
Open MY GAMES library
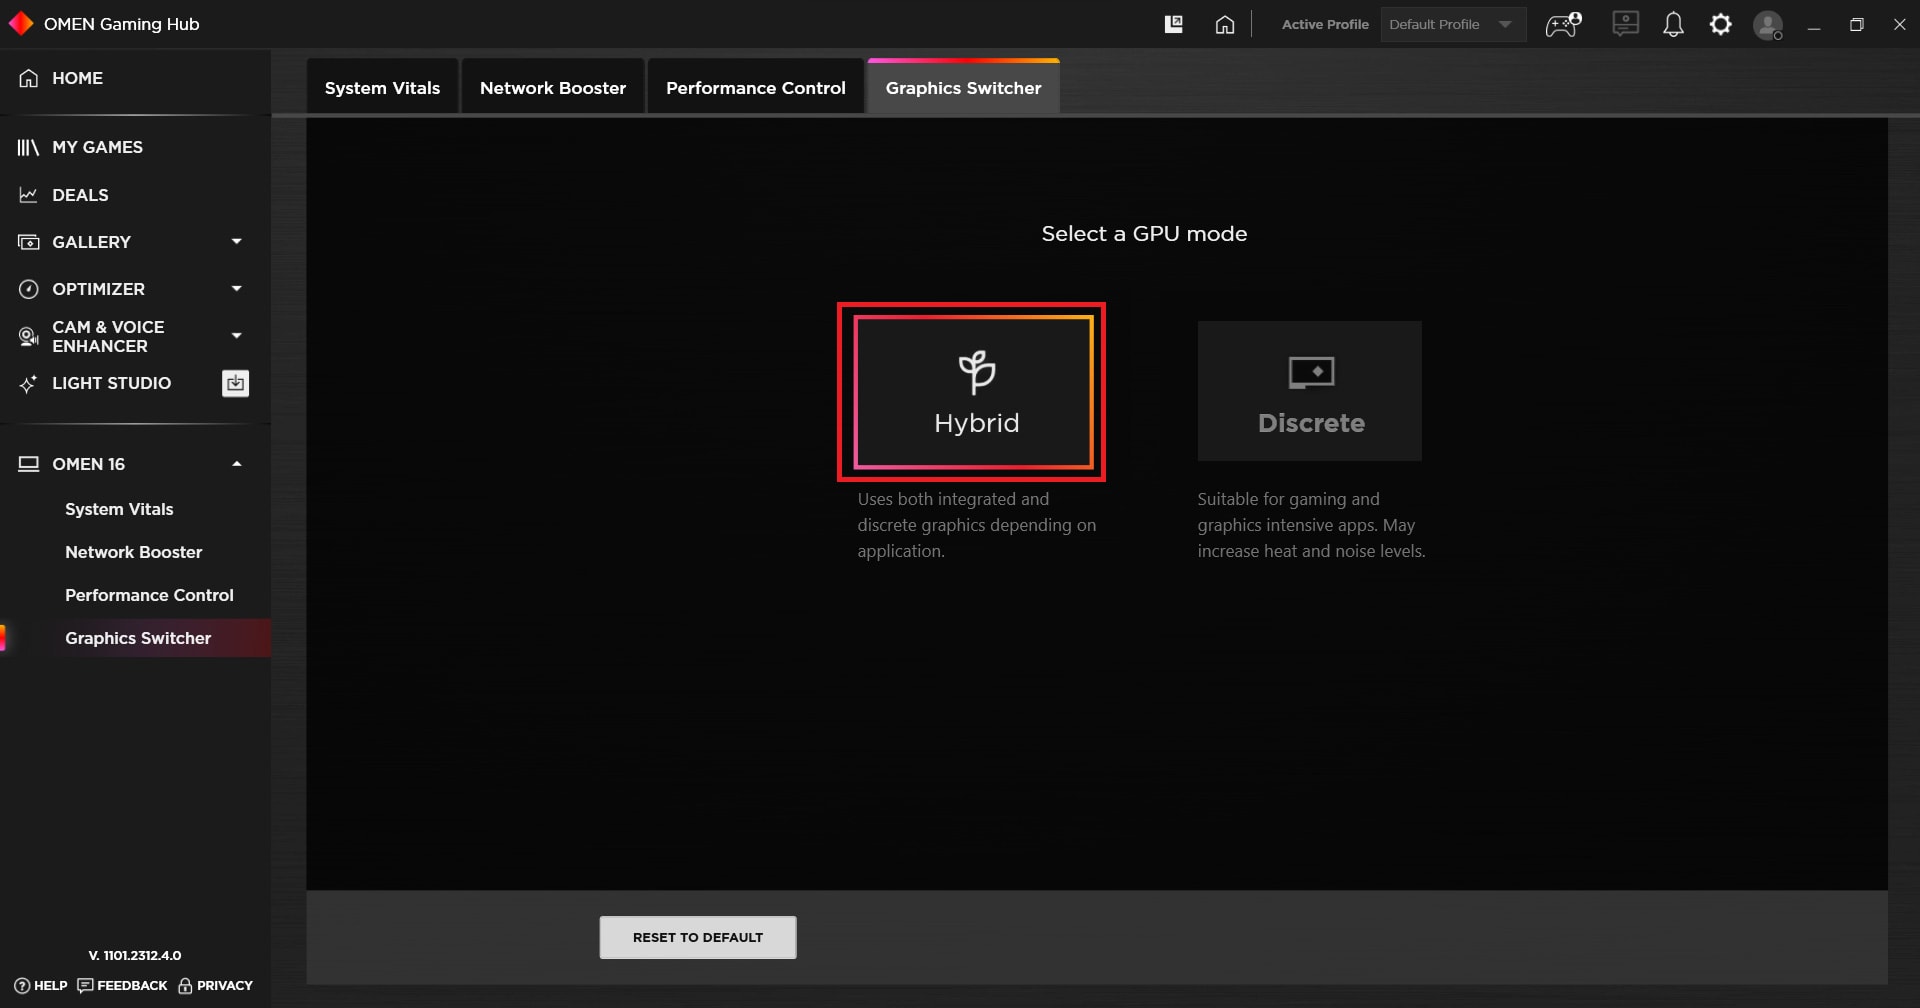97,147
